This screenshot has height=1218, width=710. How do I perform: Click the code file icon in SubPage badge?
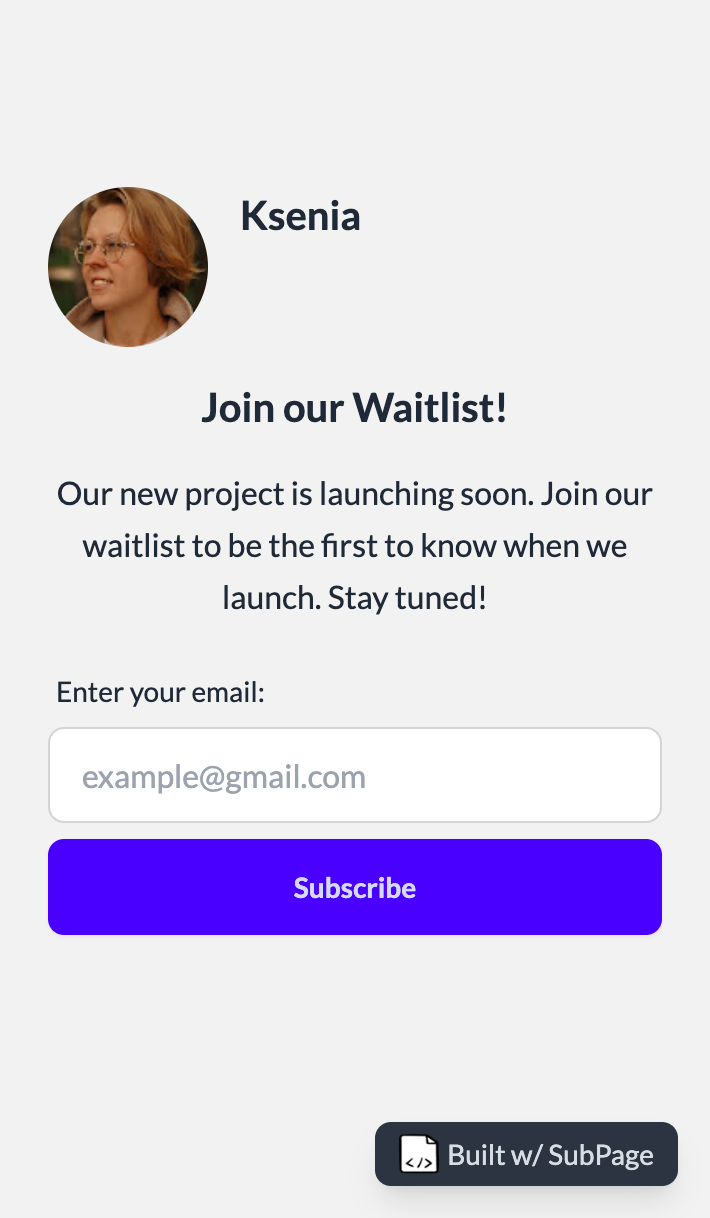419,1154
